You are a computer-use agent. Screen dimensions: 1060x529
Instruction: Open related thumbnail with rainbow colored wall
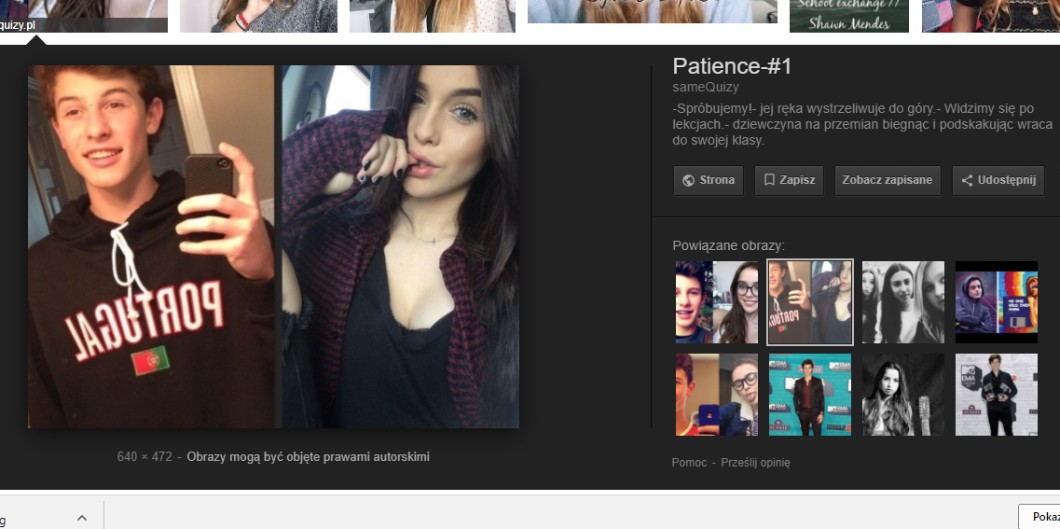tap(996, 302)
